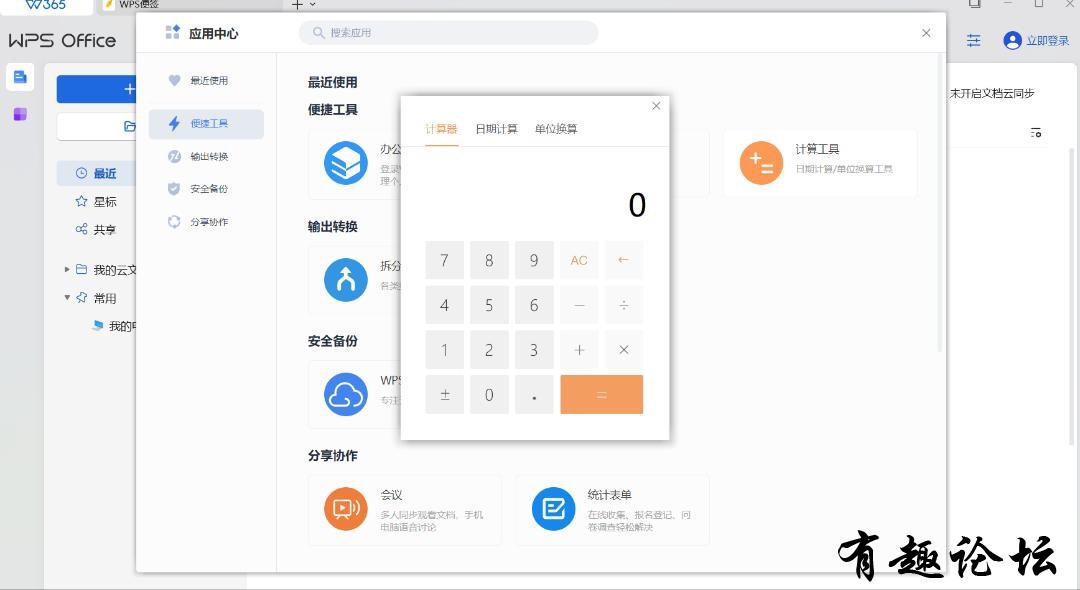
Task: Click the 搜索应用 search field
Action: tap(448, 32)
